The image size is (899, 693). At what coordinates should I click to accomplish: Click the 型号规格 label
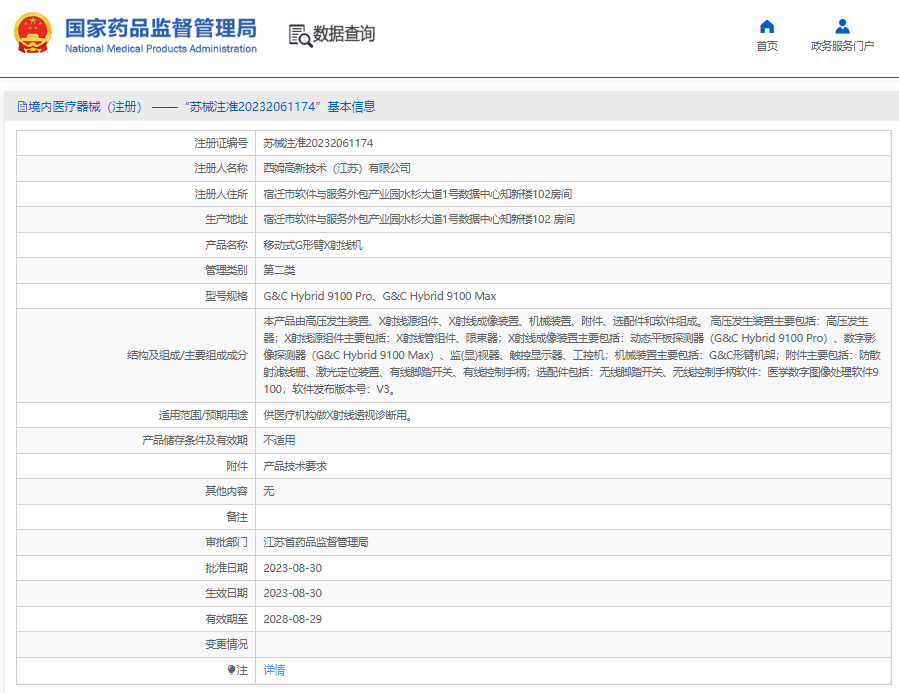[x=226, y=296]
